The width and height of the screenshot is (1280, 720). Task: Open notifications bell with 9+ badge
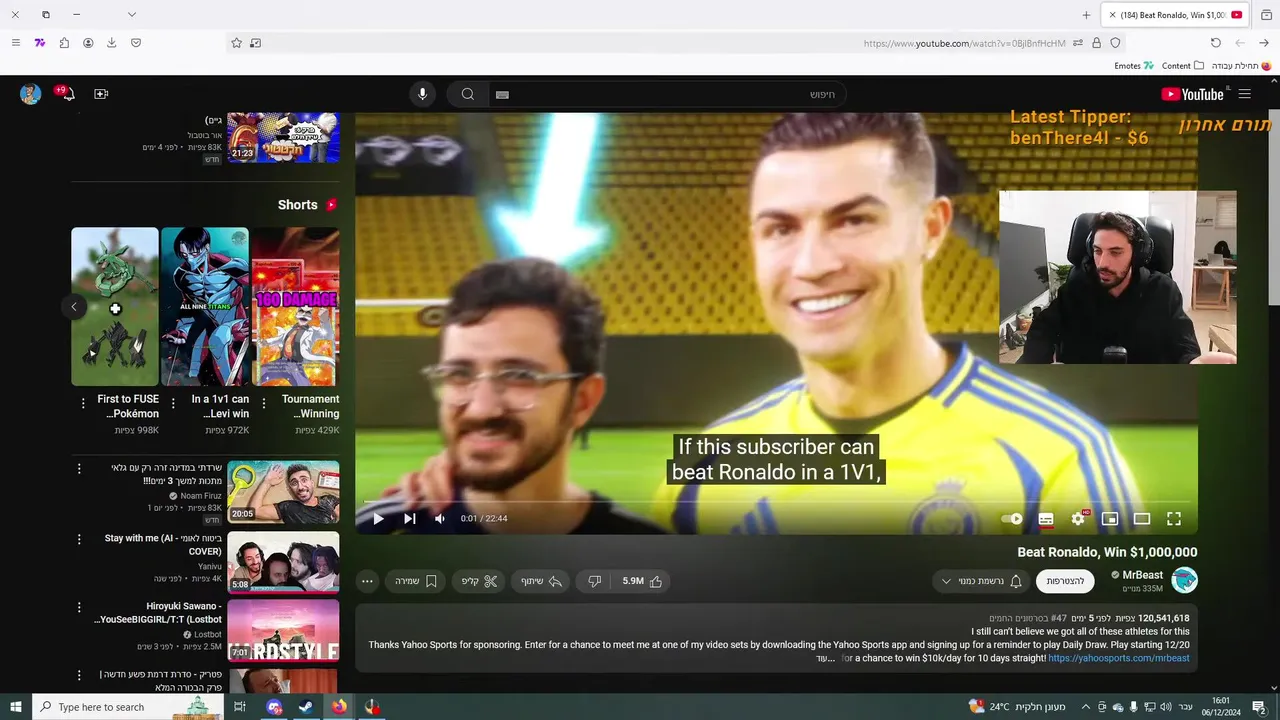tap(66, 94)
